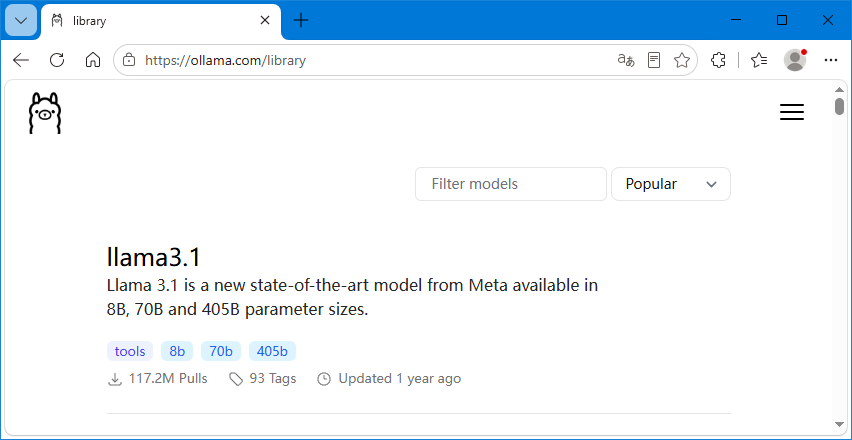
Task: Open the translate page icon
Action: [626, 60]
